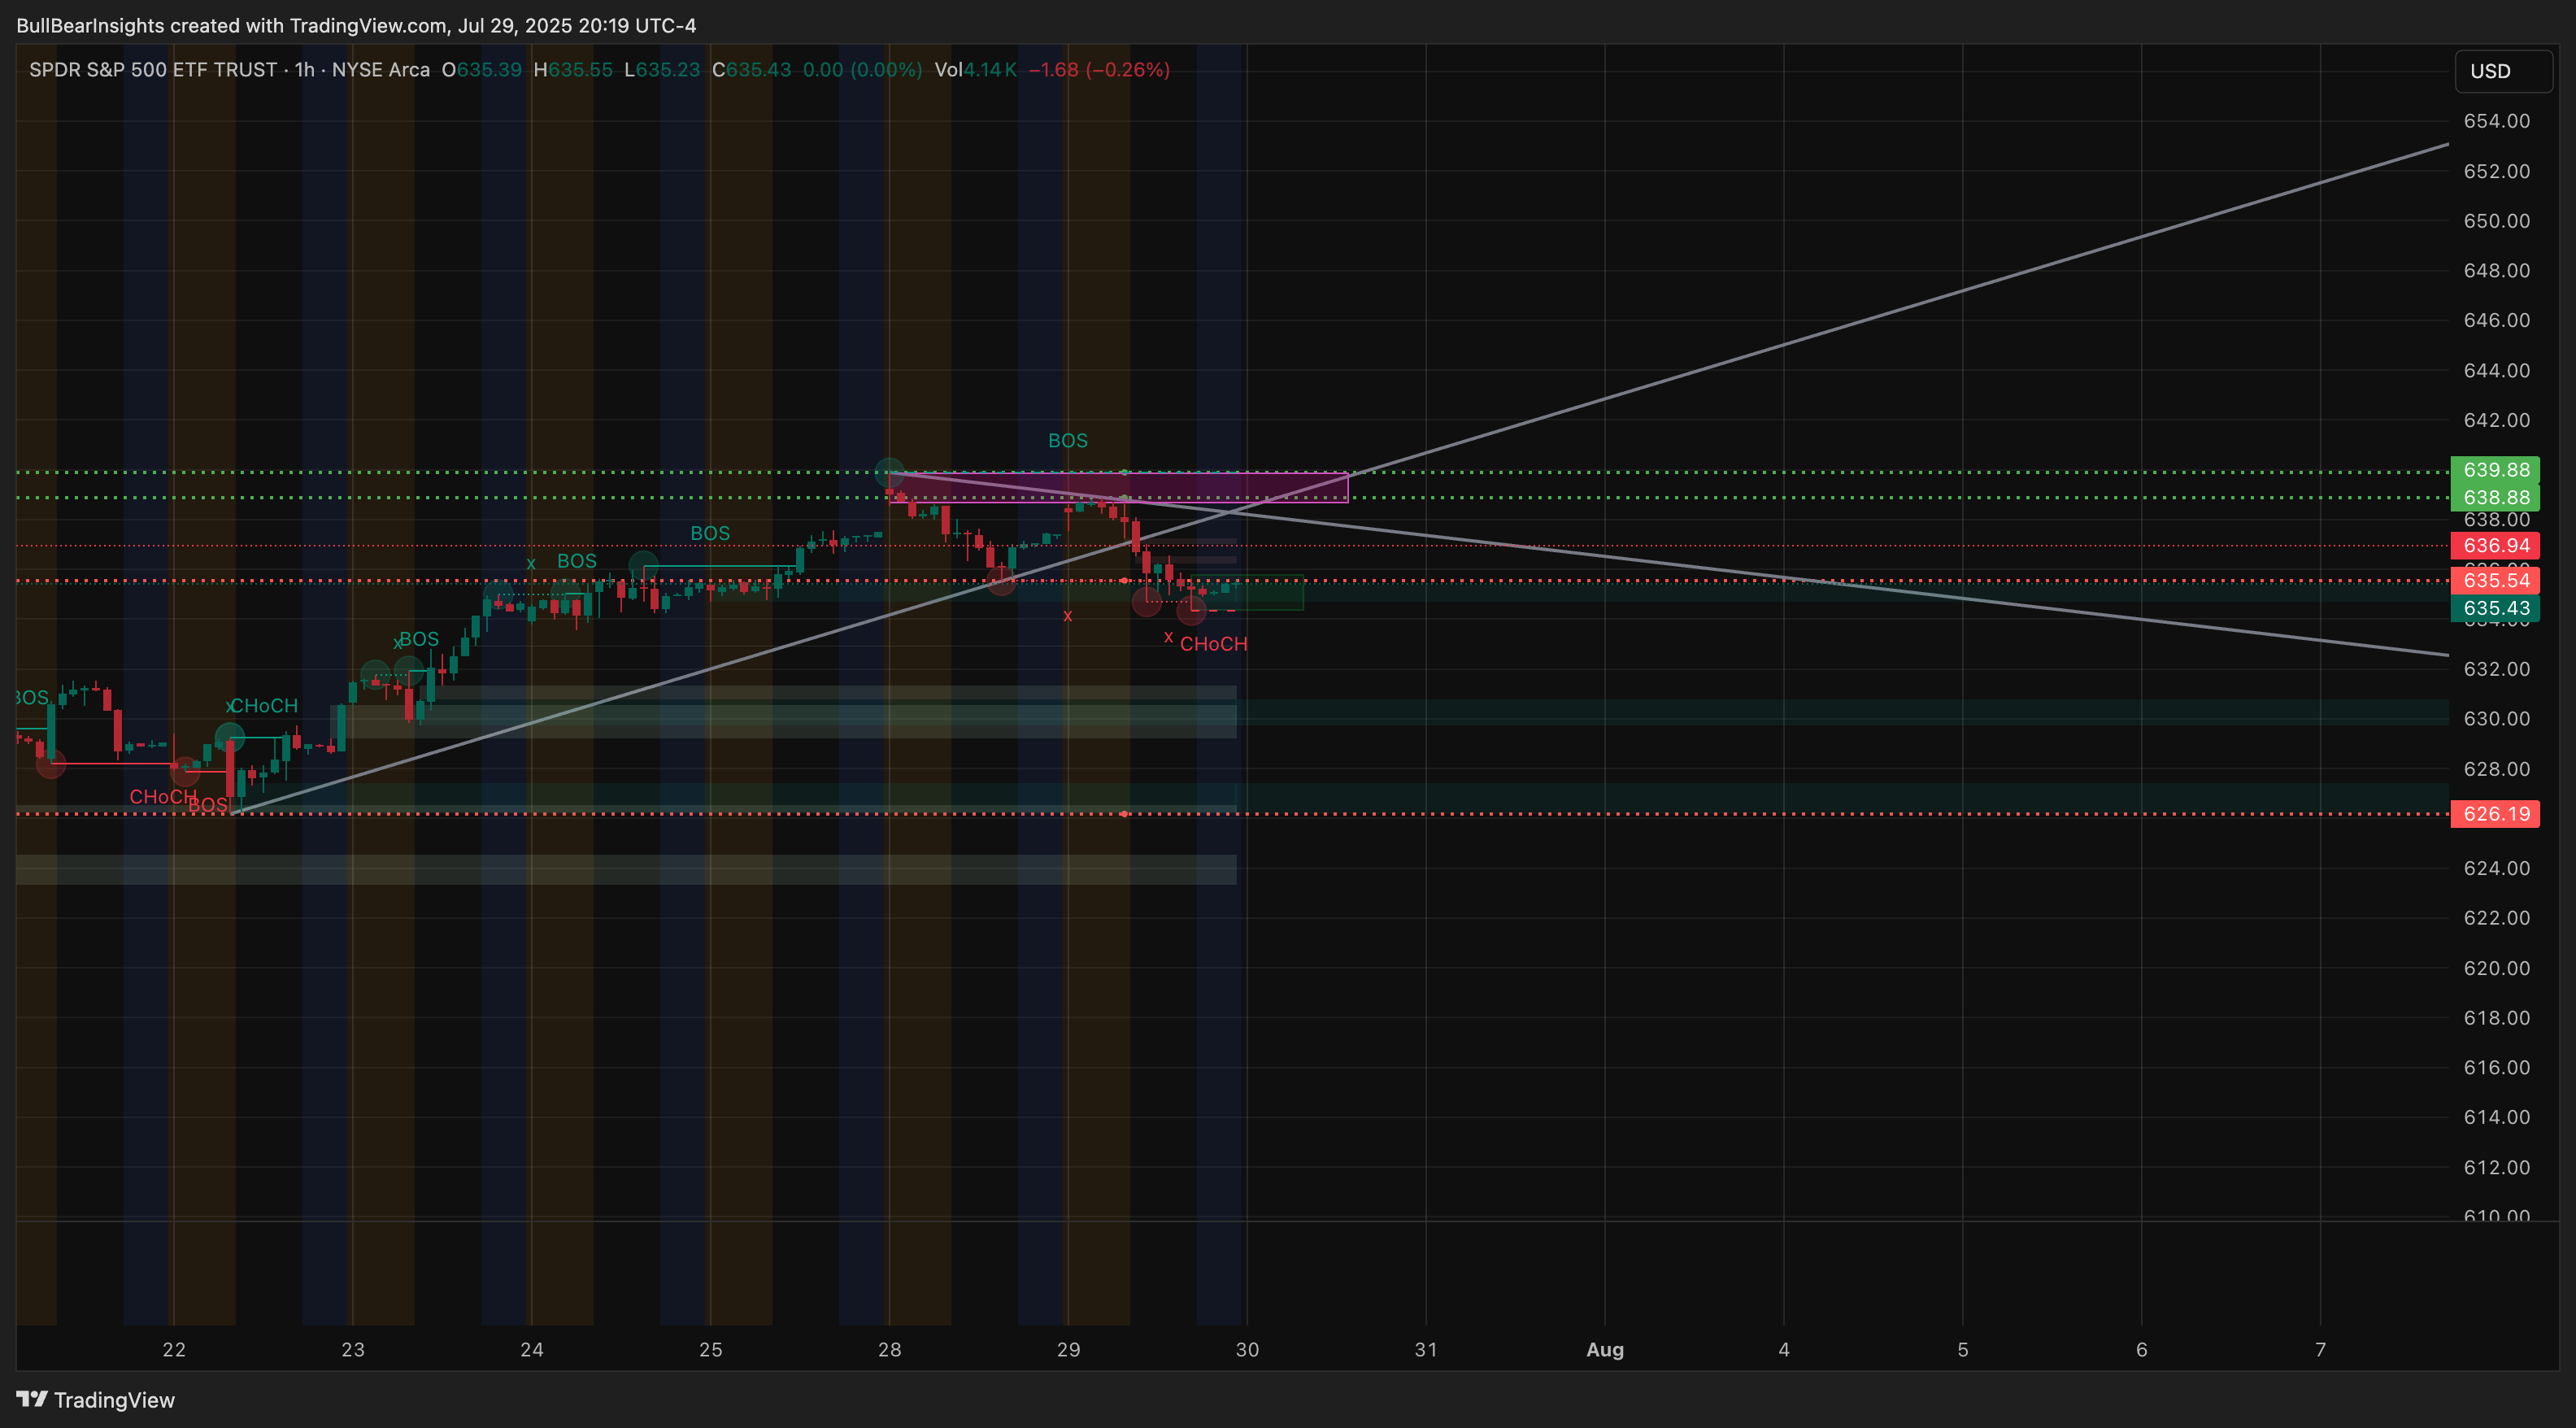Click the 630.00 price axis label
The height and width of the screenshot is (1428, 2576).
(x=2496, y=719)
